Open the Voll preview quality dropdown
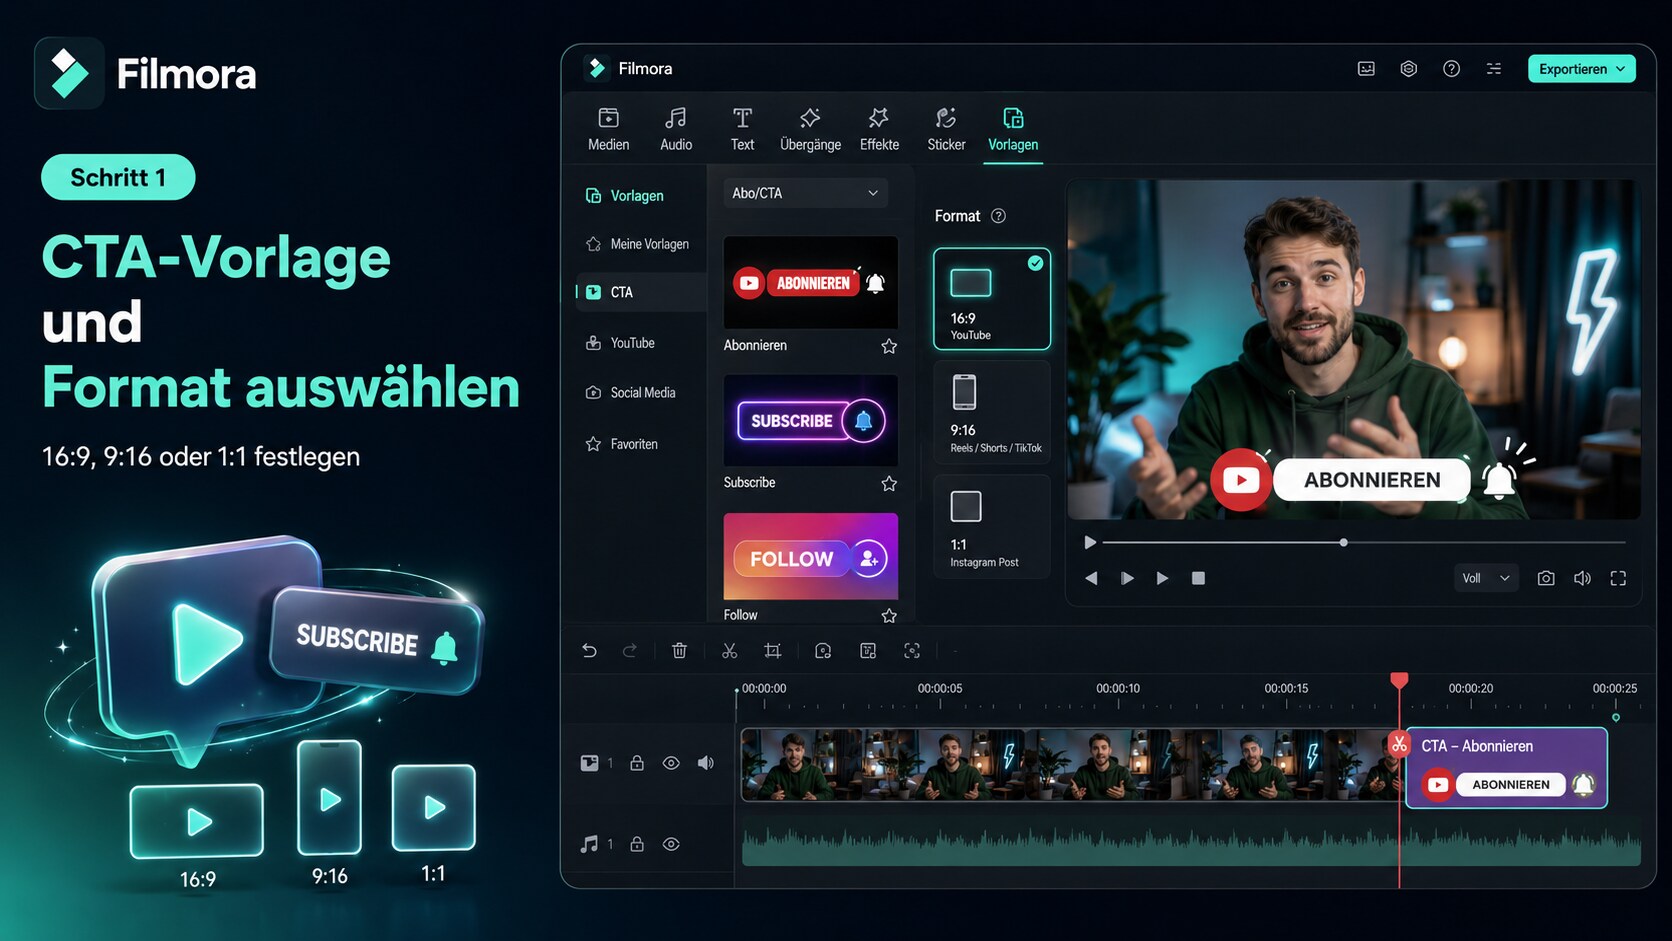 (1486, 578)
